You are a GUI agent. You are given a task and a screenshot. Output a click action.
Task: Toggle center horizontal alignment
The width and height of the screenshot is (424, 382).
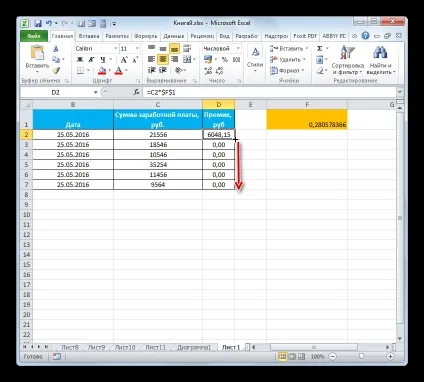(x=163, y=60)
